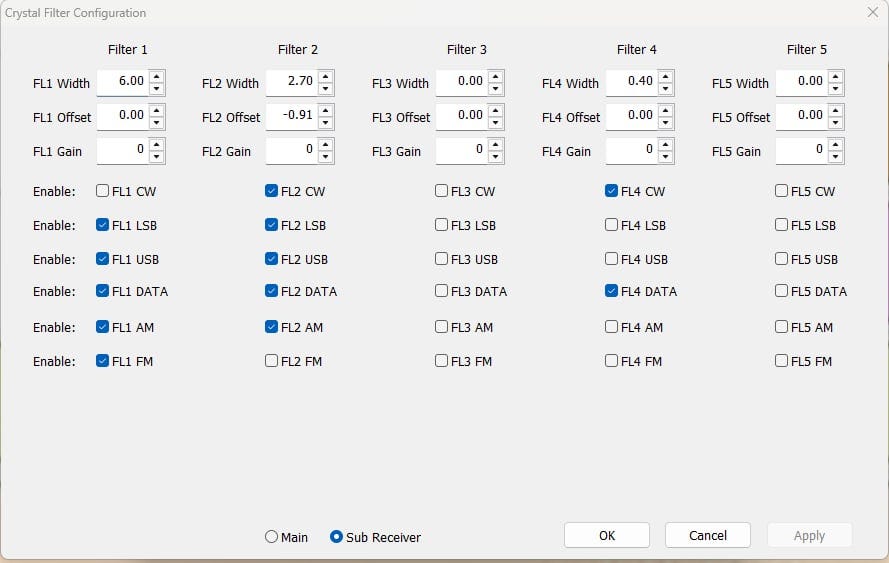Click the FL4 Width value field
The image size is (889, 563).
[x=632, y=83]
